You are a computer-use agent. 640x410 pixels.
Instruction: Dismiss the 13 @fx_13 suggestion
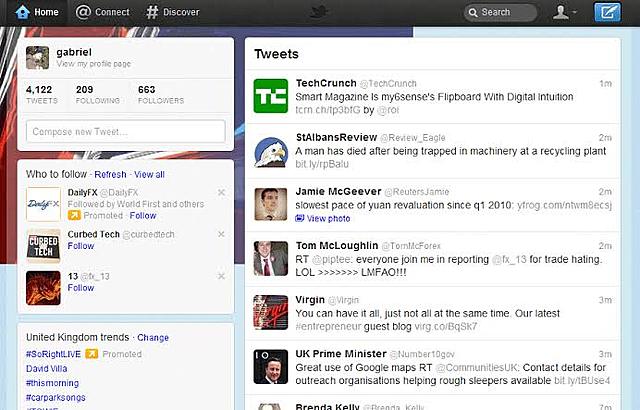point(221,276)
